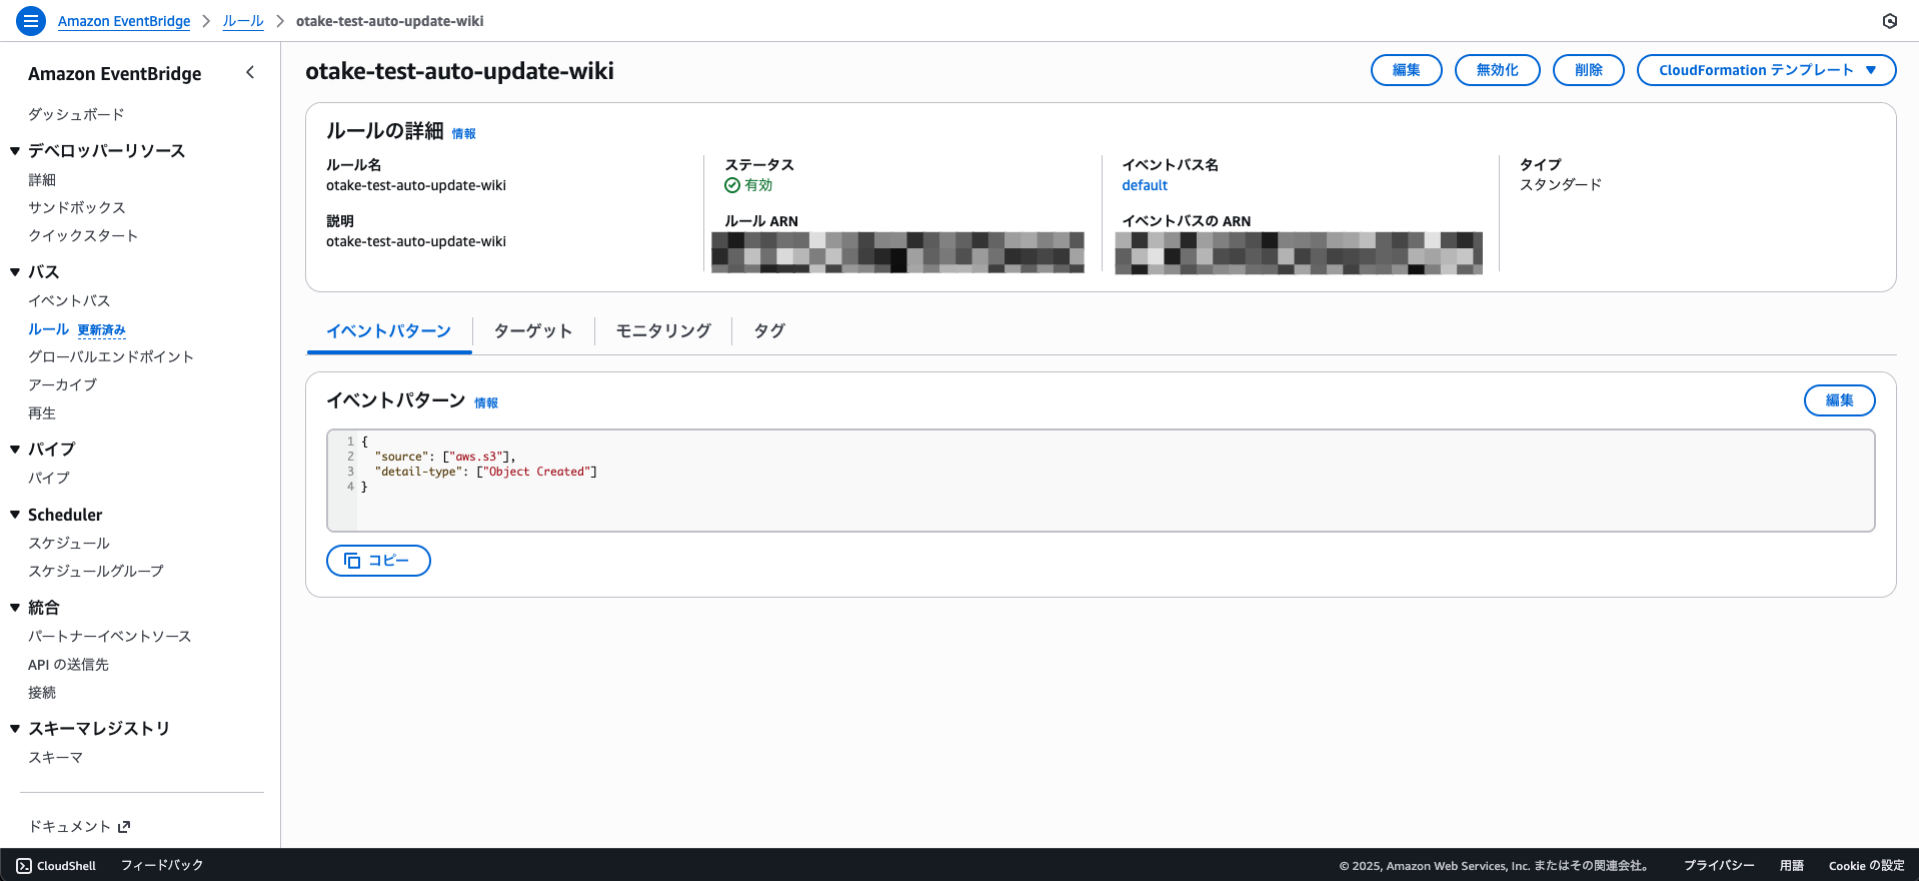
Task: Collapse the Developer Resources section
Action: [15, 151]
